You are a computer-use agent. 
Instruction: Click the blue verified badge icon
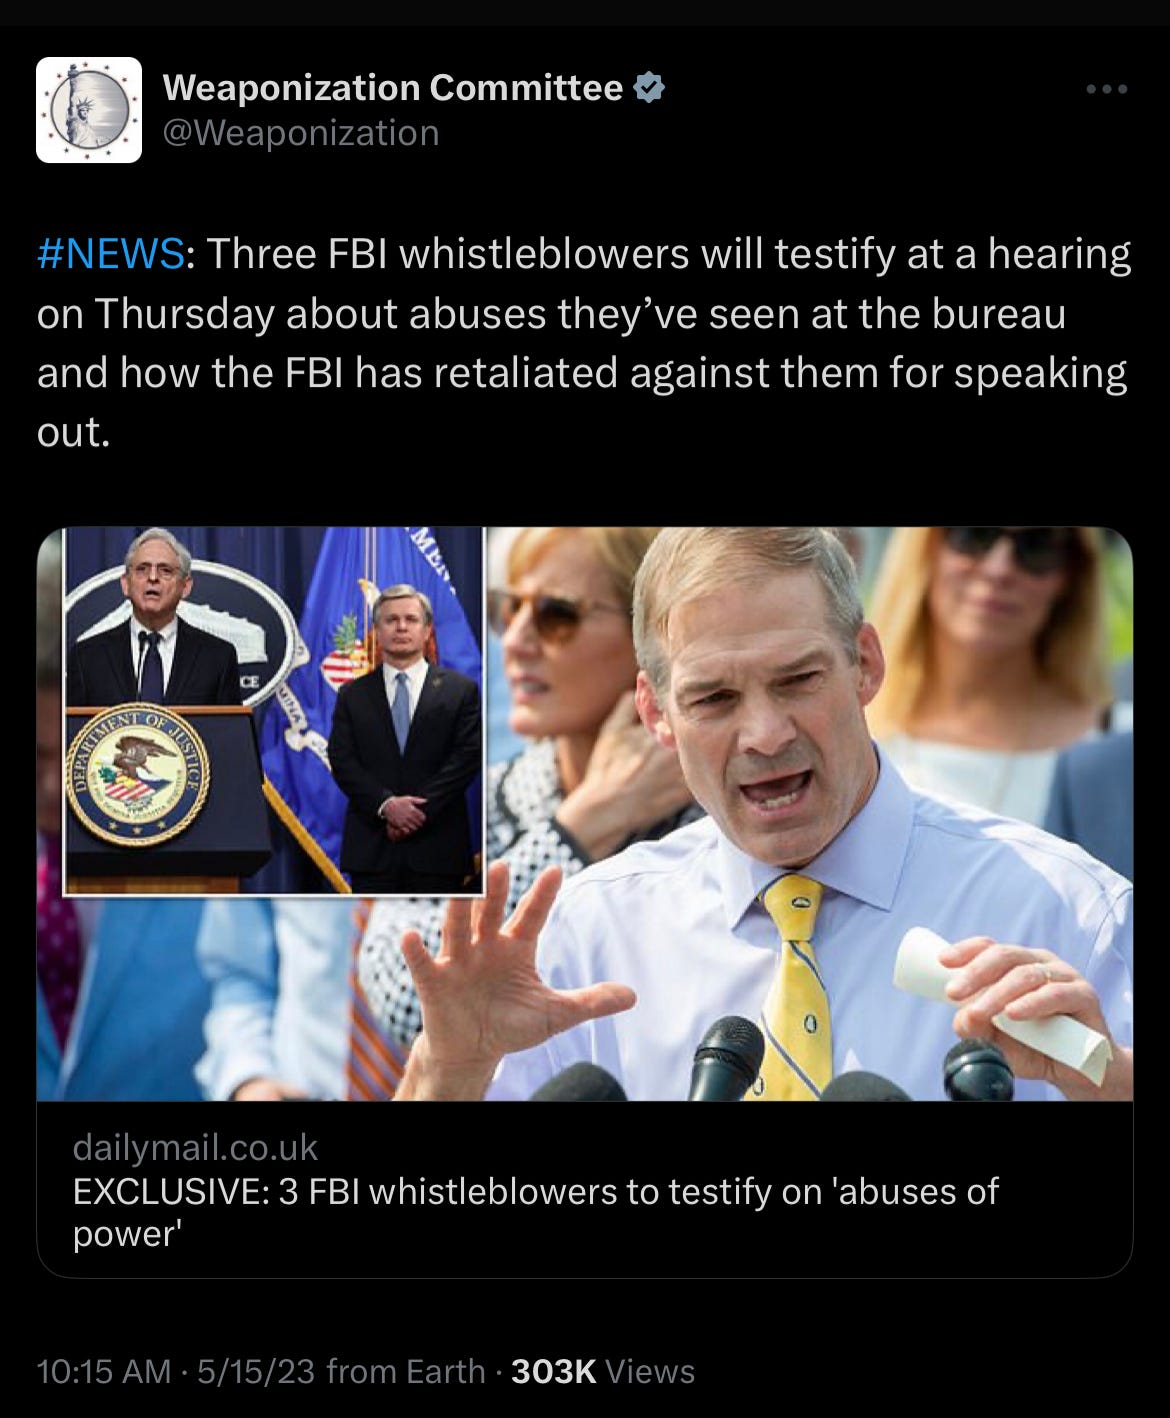[x=650, y=88]
